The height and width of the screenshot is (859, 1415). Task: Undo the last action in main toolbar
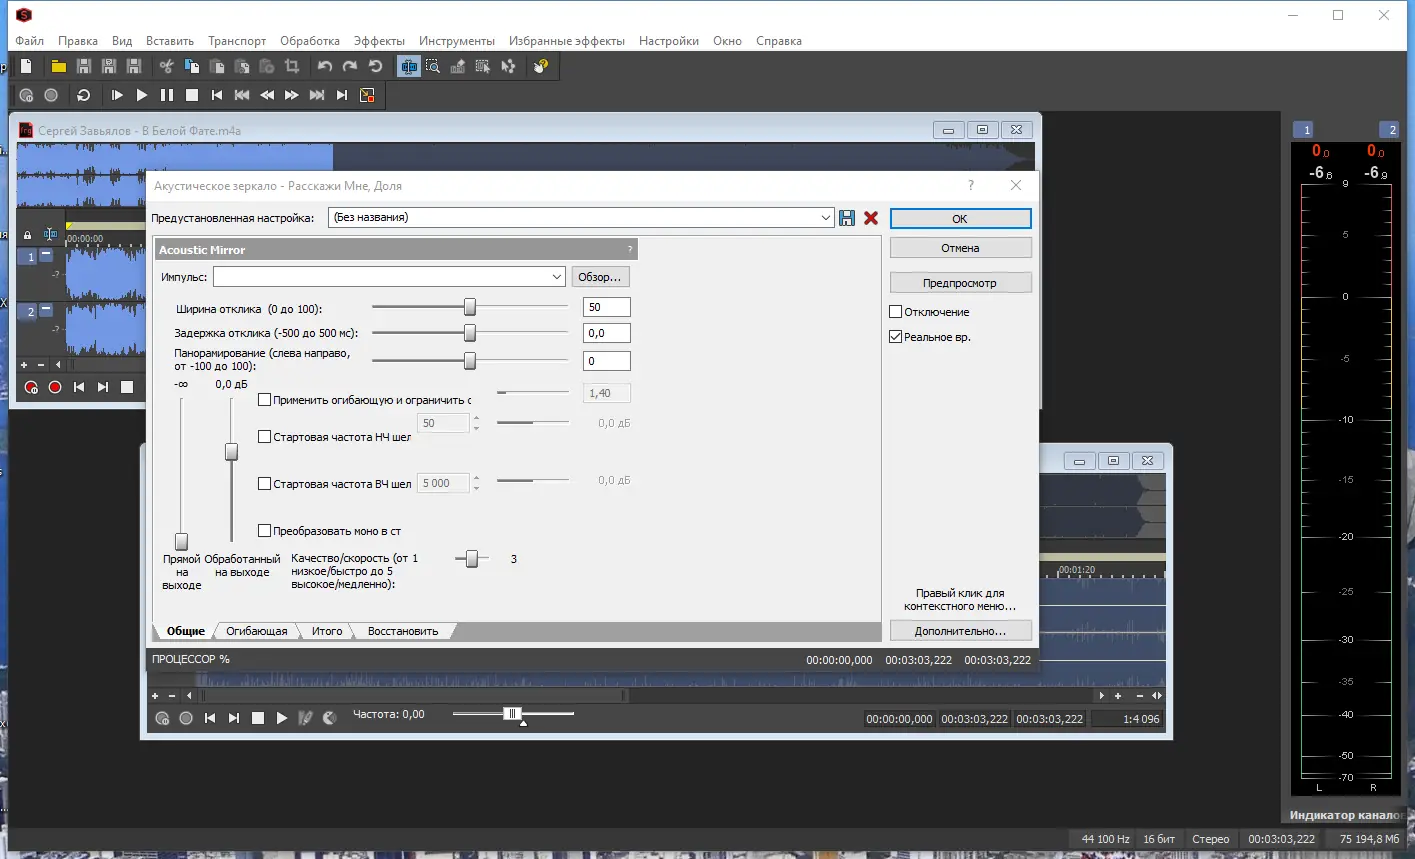click(325, 66)
